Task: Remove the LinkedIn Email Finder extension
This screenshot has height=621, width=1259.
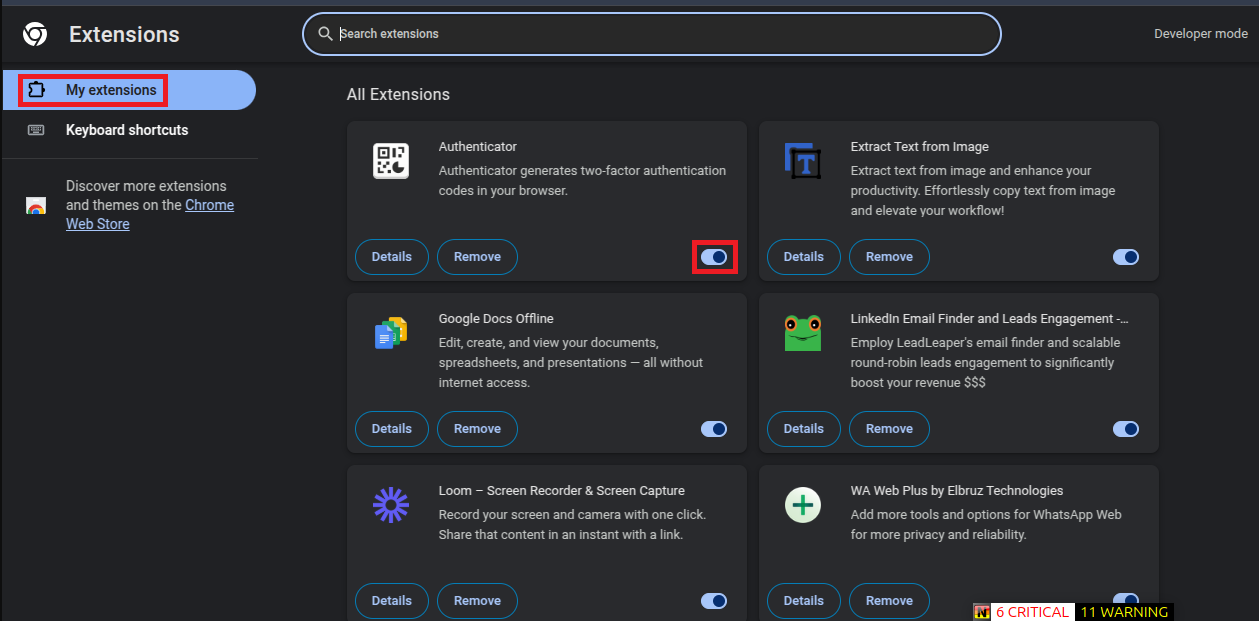Action: [889, 429]
